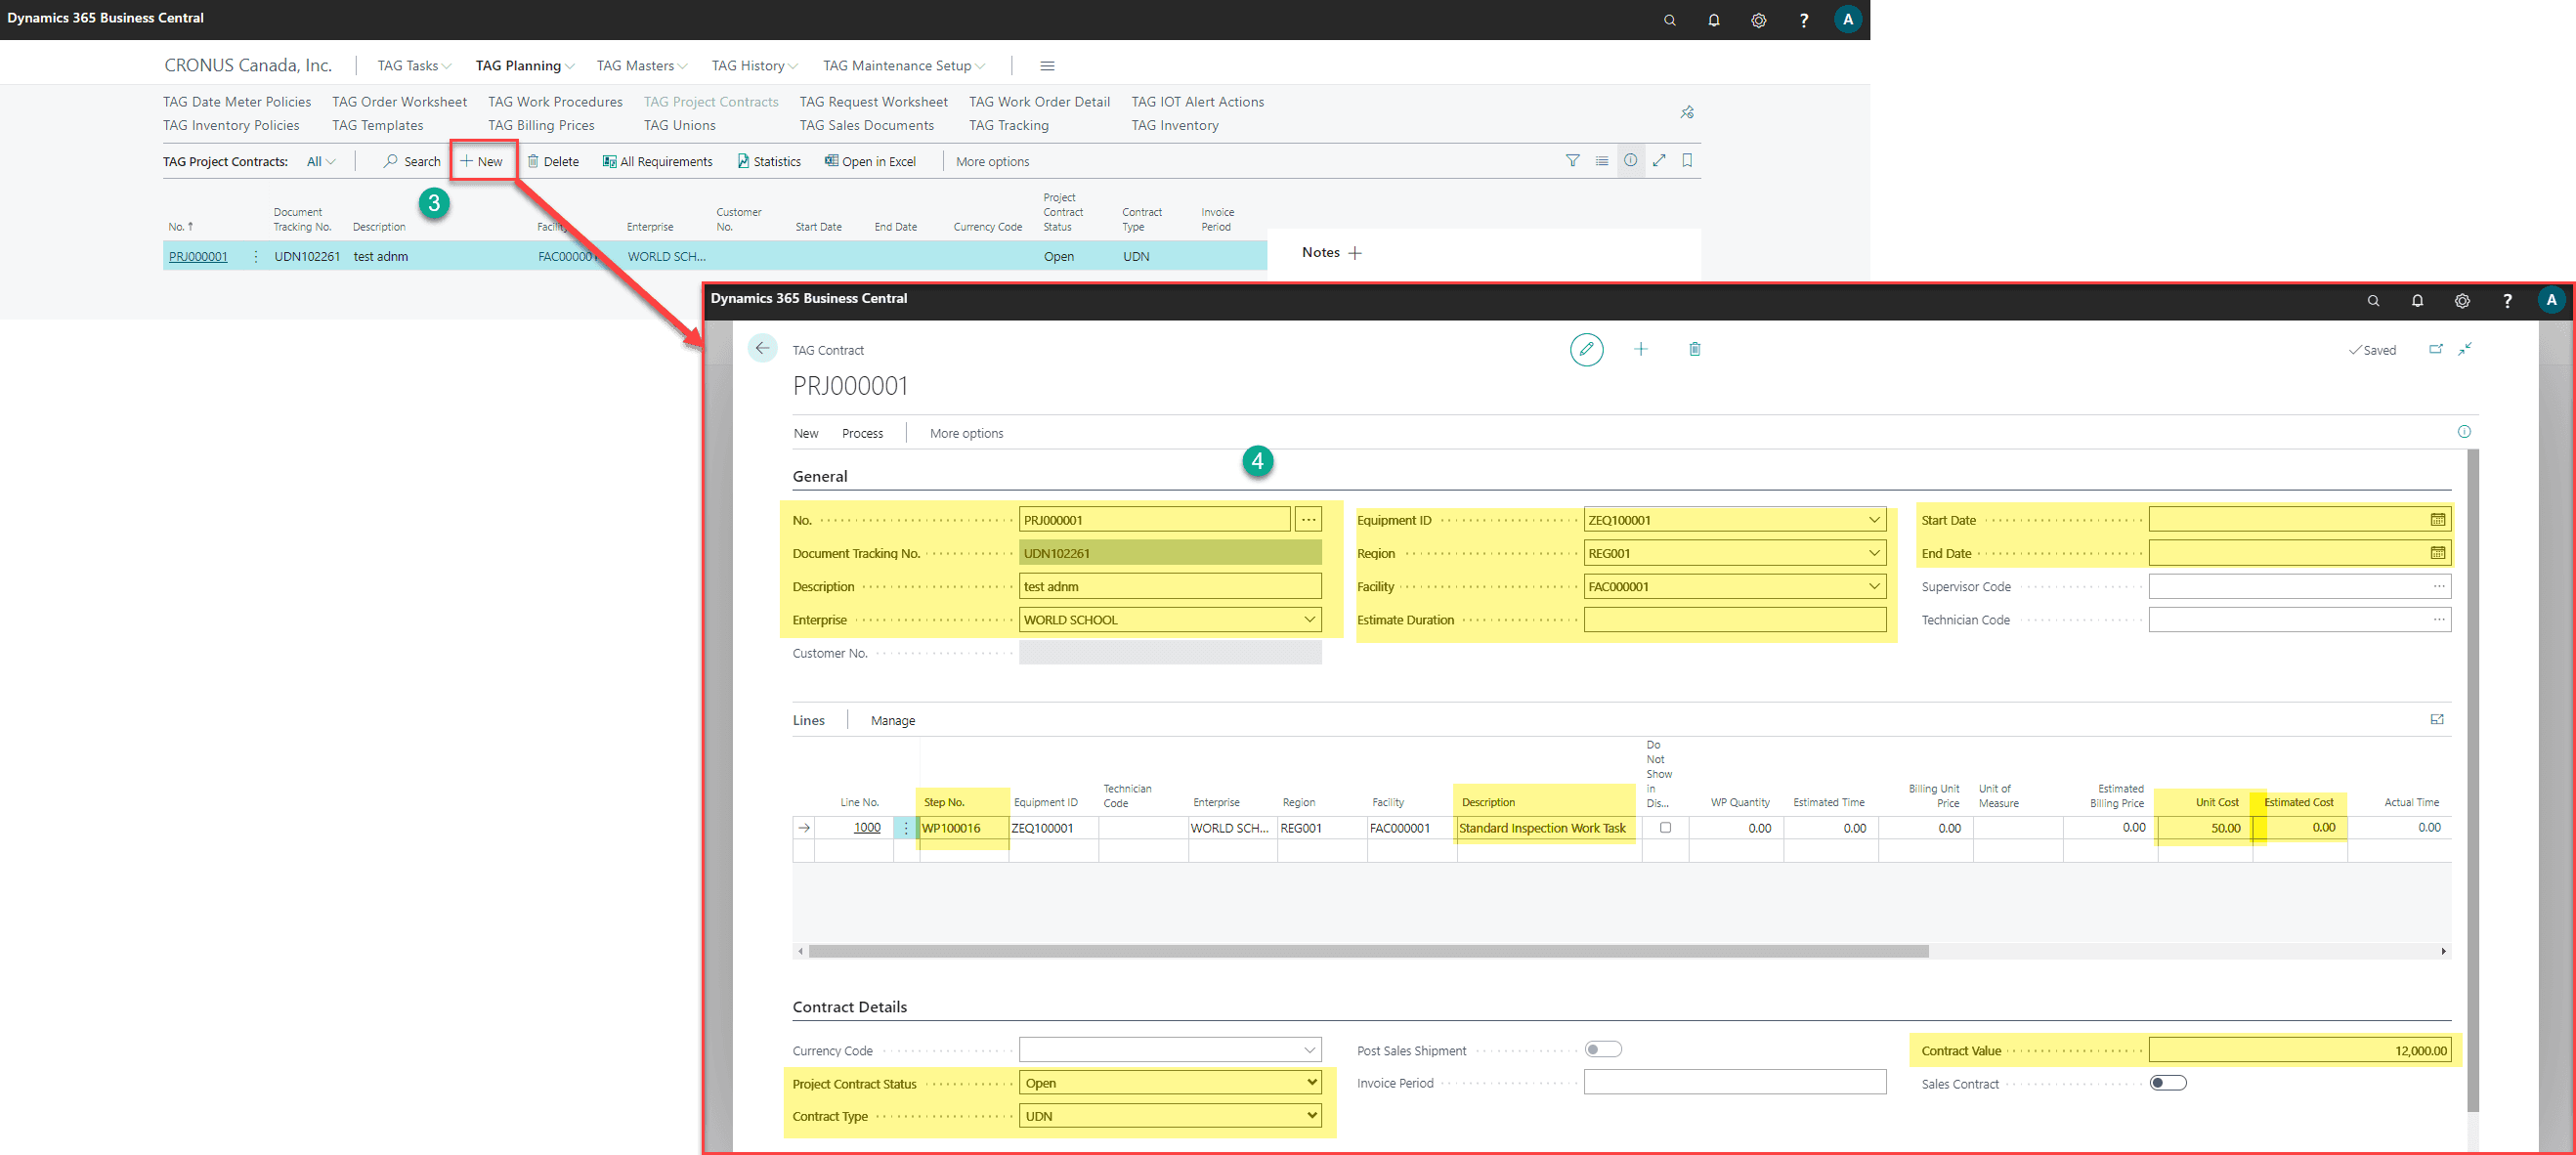Toggle the FactBox information icon on list page
Viewport: 2576px width, 1155px height.
point(1630,161)
